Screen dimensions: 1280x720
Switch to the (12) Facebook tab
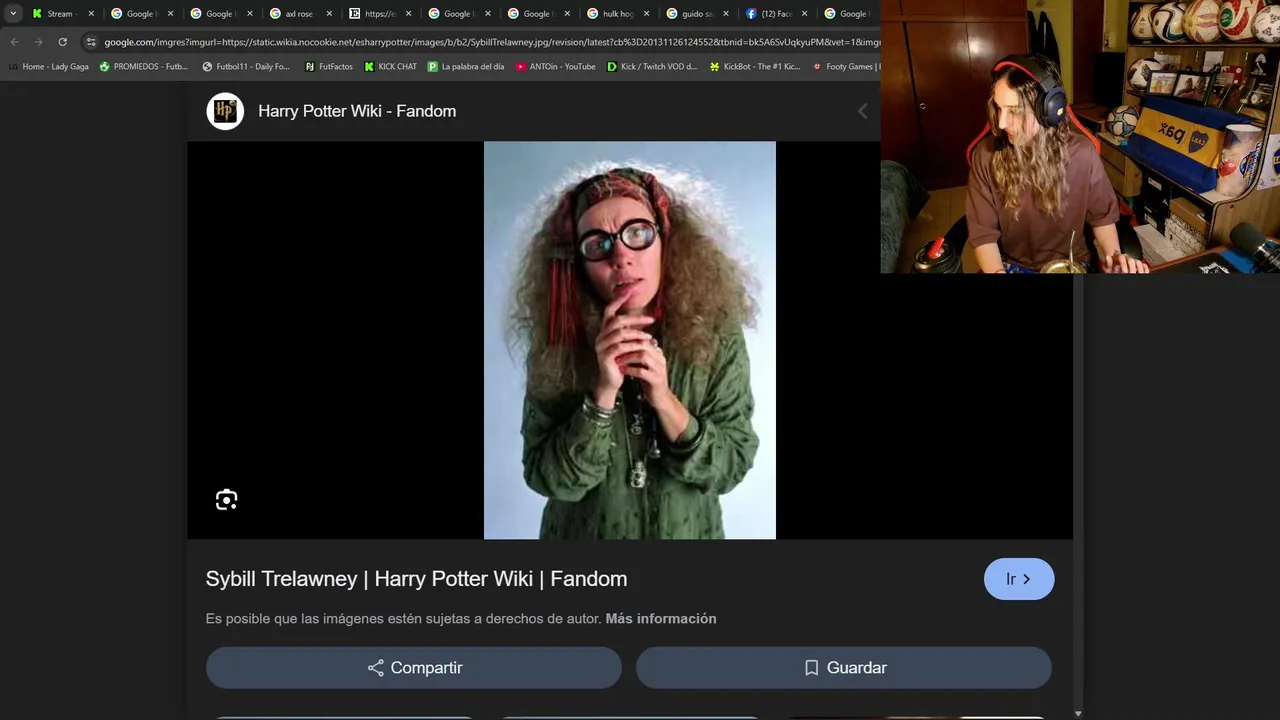click(x=776, y=14)
